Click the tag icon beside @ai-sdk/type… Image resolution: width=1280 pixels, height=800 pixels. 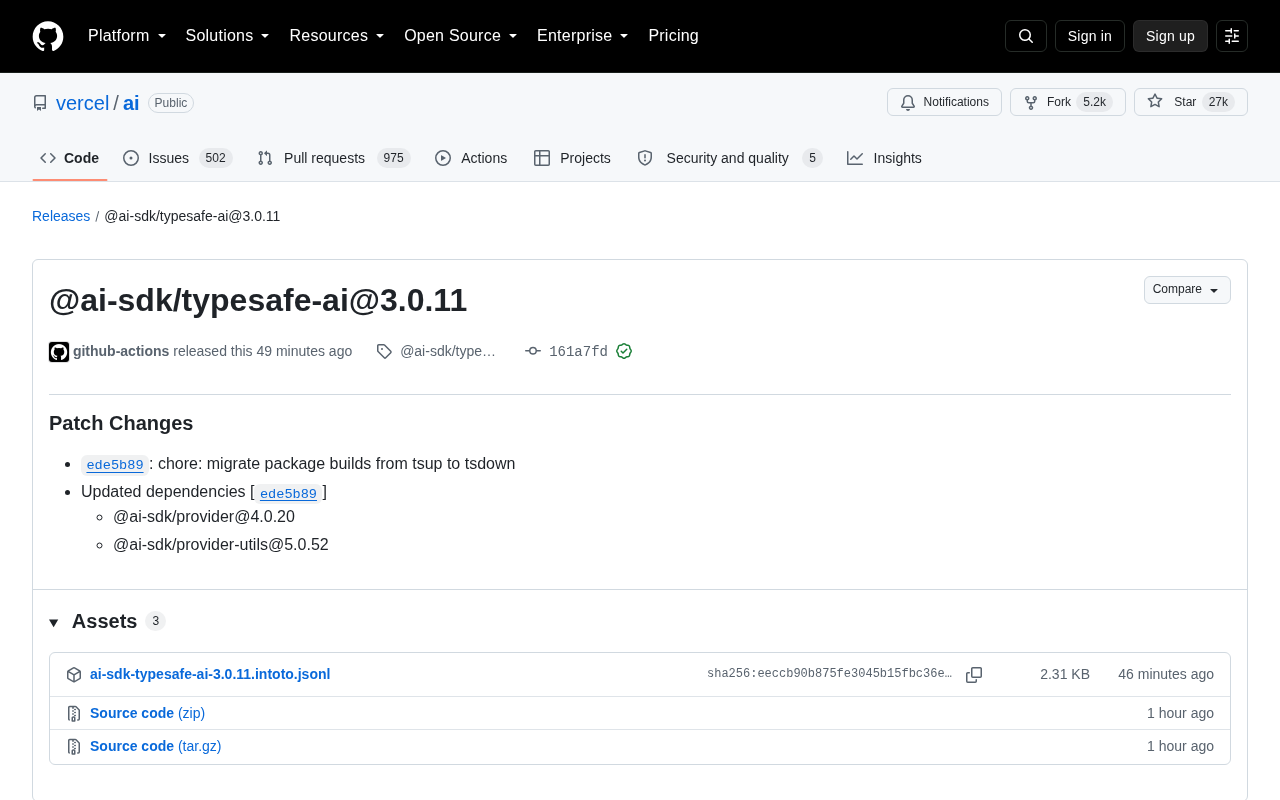click(384, 351)
